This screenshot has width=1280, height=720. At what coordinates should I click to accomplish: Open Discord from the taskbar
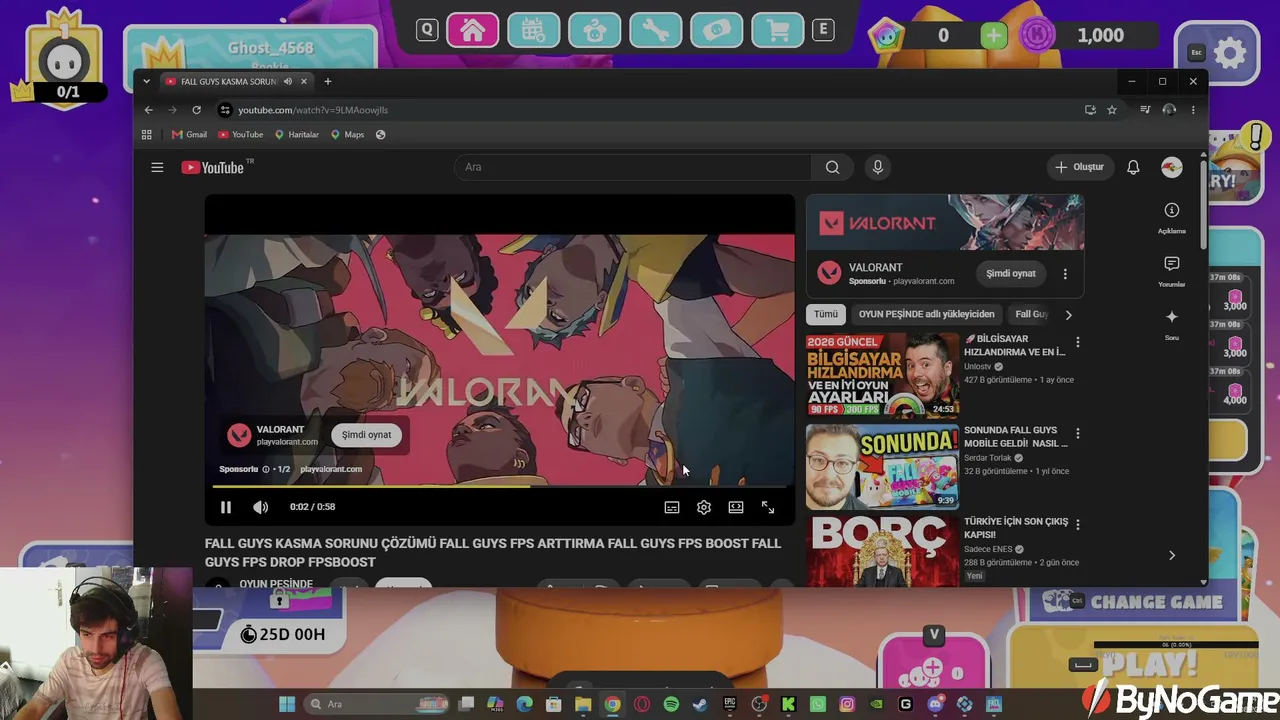[x=935, y=704]
